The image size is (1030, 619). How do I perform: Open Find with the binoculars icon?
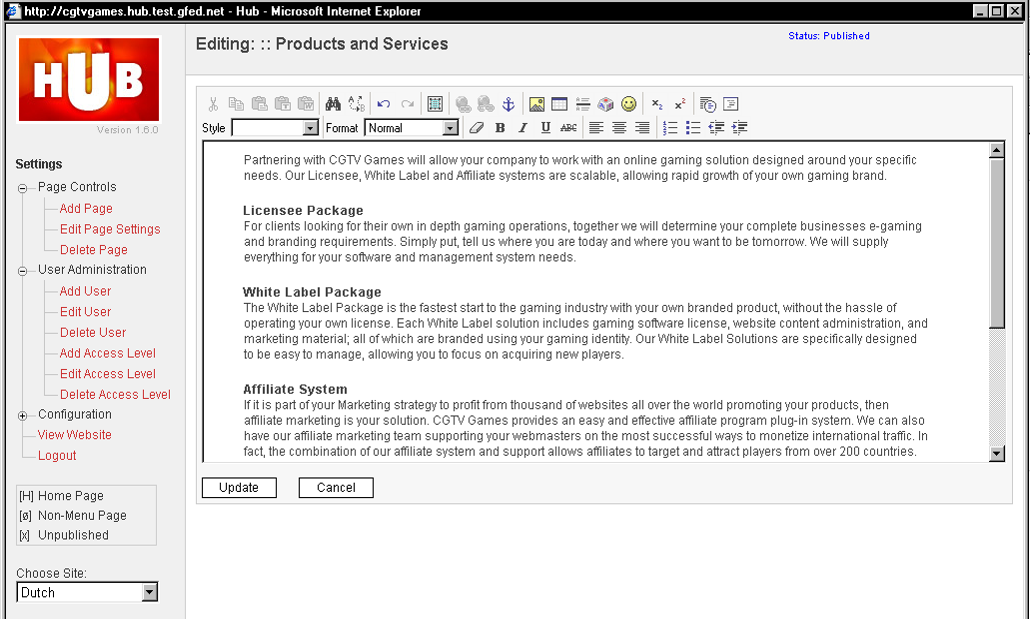tap(333, 104)
